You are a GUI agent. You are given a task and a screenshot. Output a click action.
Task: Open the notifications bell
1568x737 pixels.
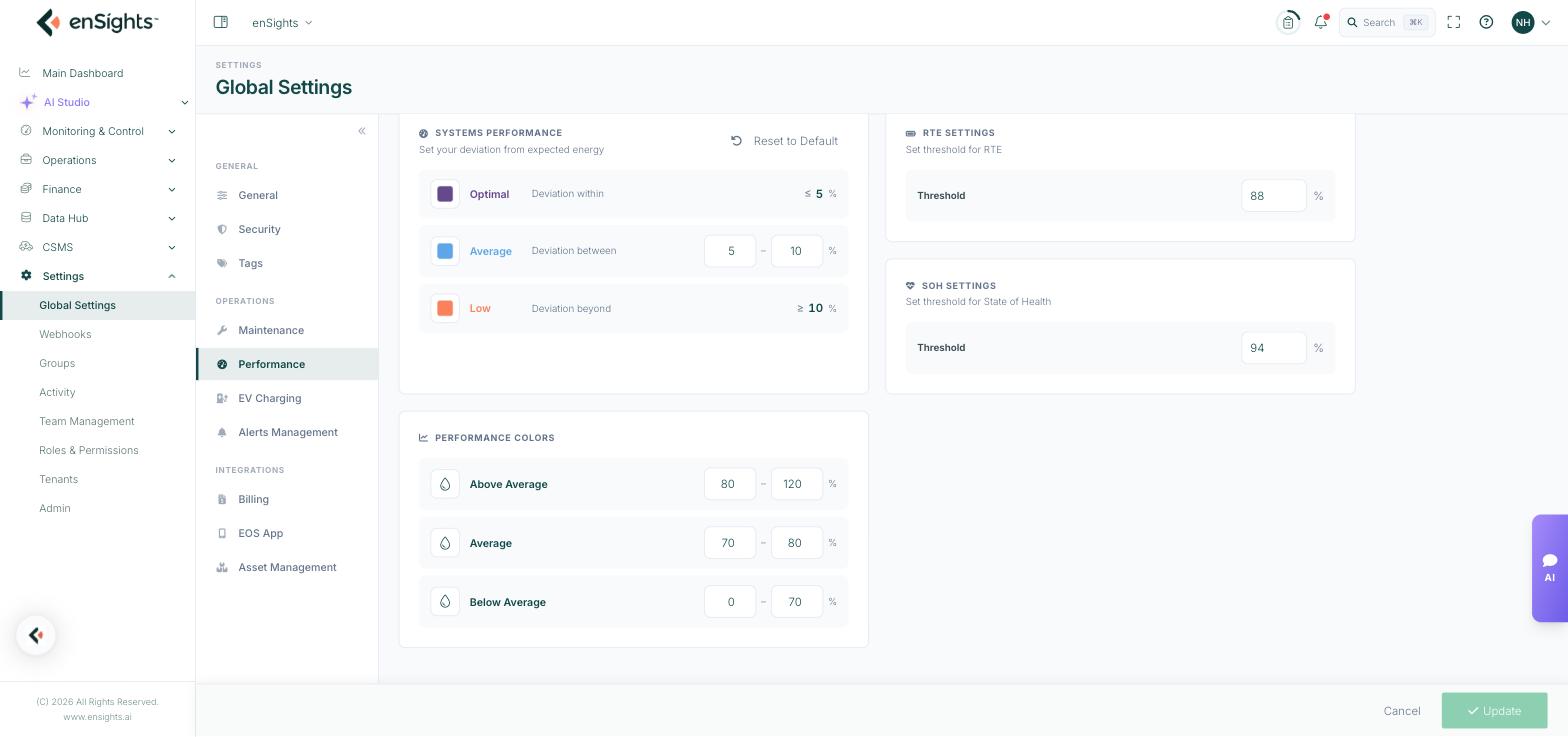1321,22
